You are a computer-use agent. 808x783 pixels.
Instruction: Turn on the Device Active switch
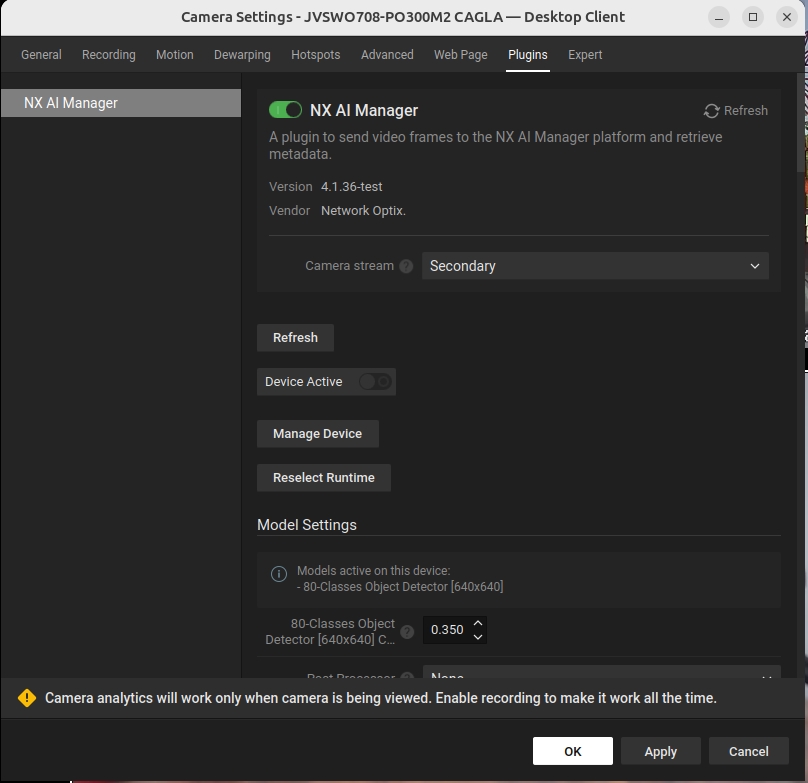[x=375, y=382]
